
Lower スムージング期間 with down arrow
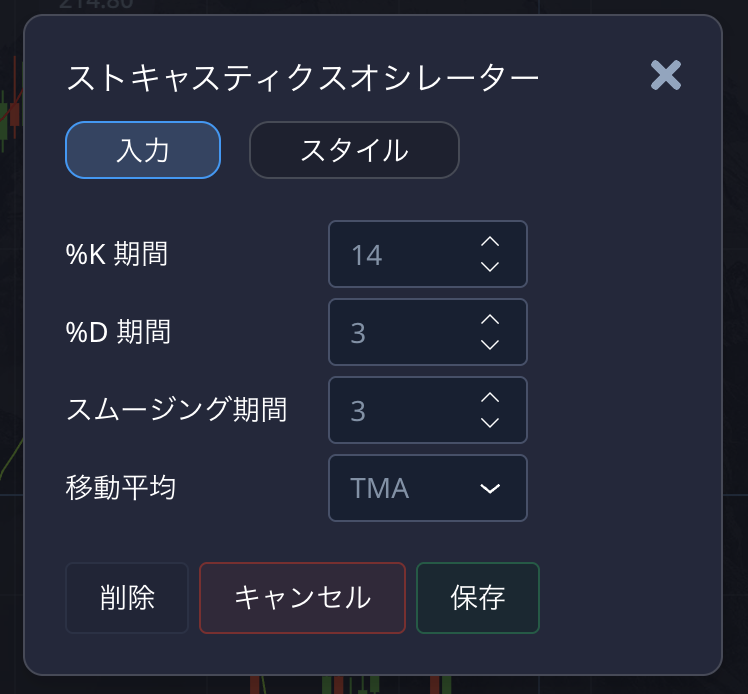click(x=489, y=423)
